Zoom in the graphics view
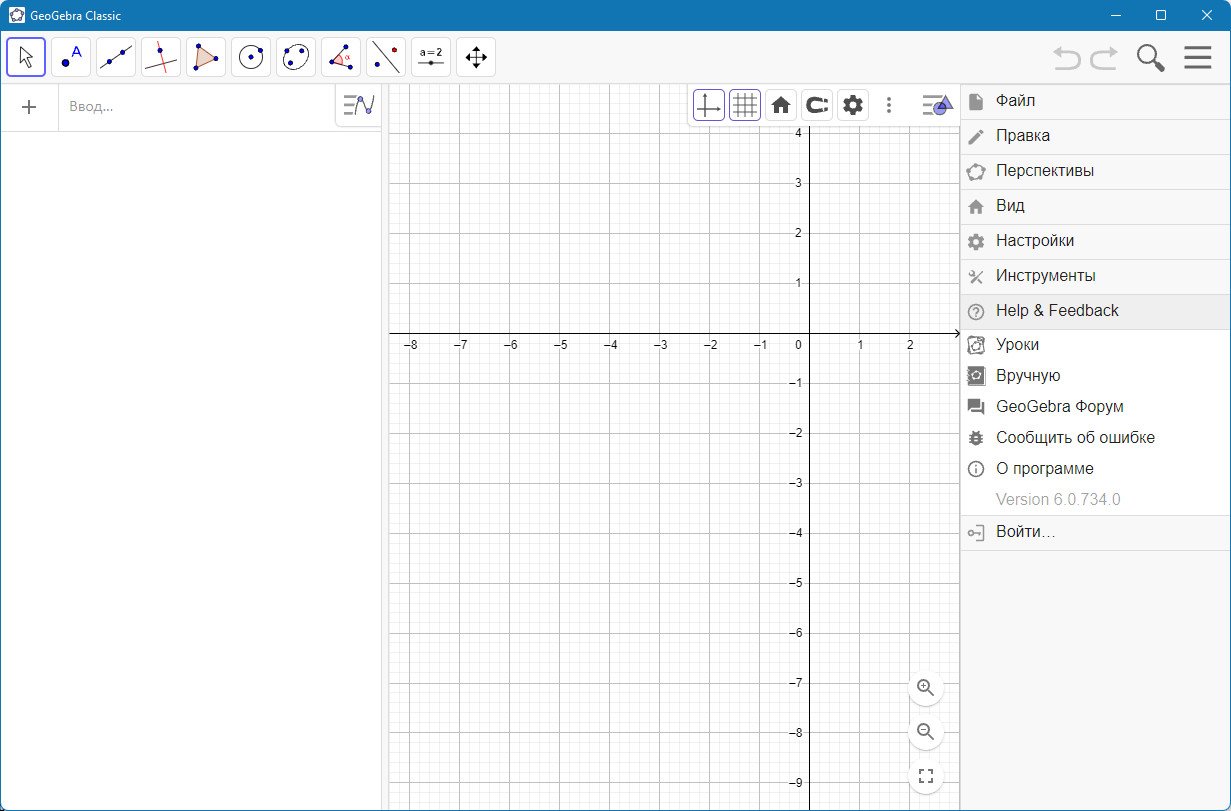This screenshot has height=811, width=1231. coord(926,688)
